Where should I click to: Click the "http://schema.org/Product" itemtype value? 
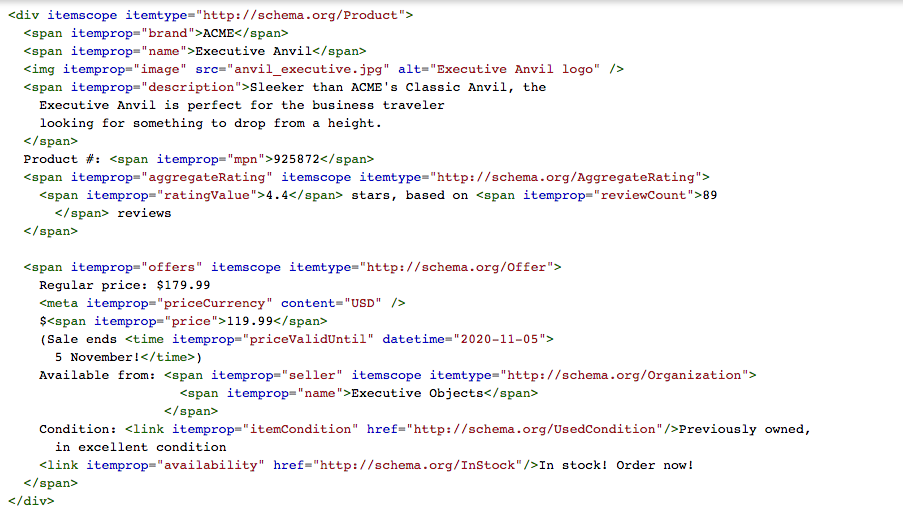(300, 15)
